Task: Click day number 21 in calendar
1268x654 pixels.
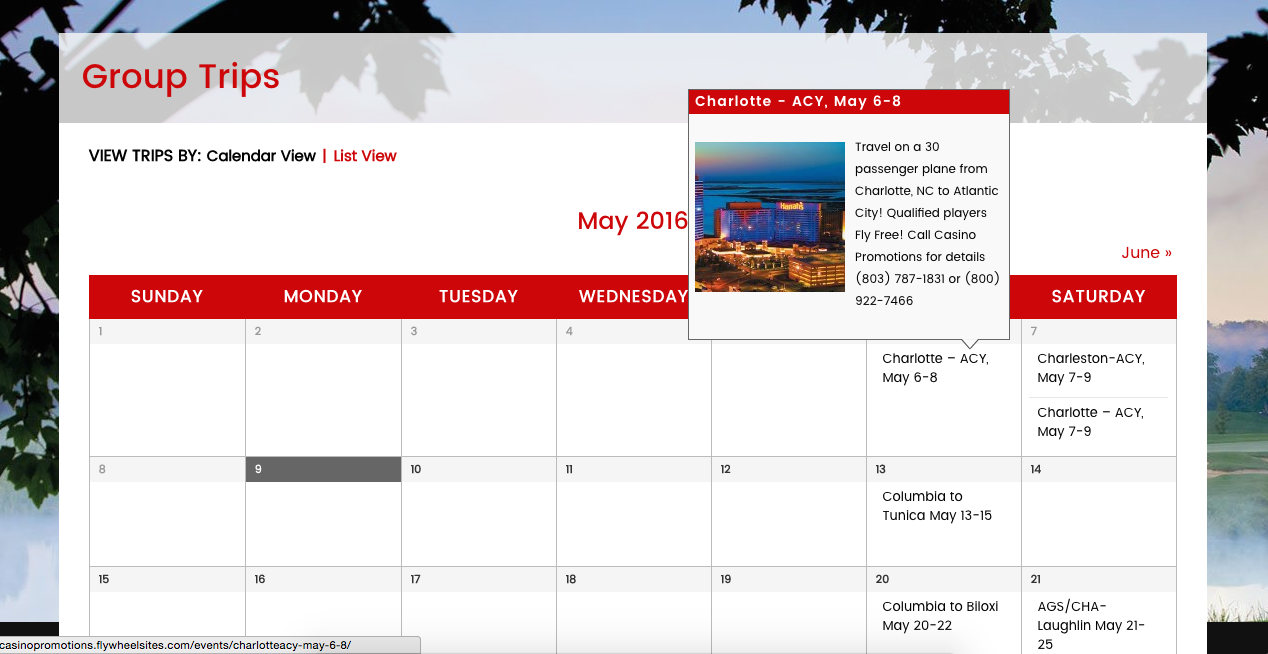Action: (1036, 579)
